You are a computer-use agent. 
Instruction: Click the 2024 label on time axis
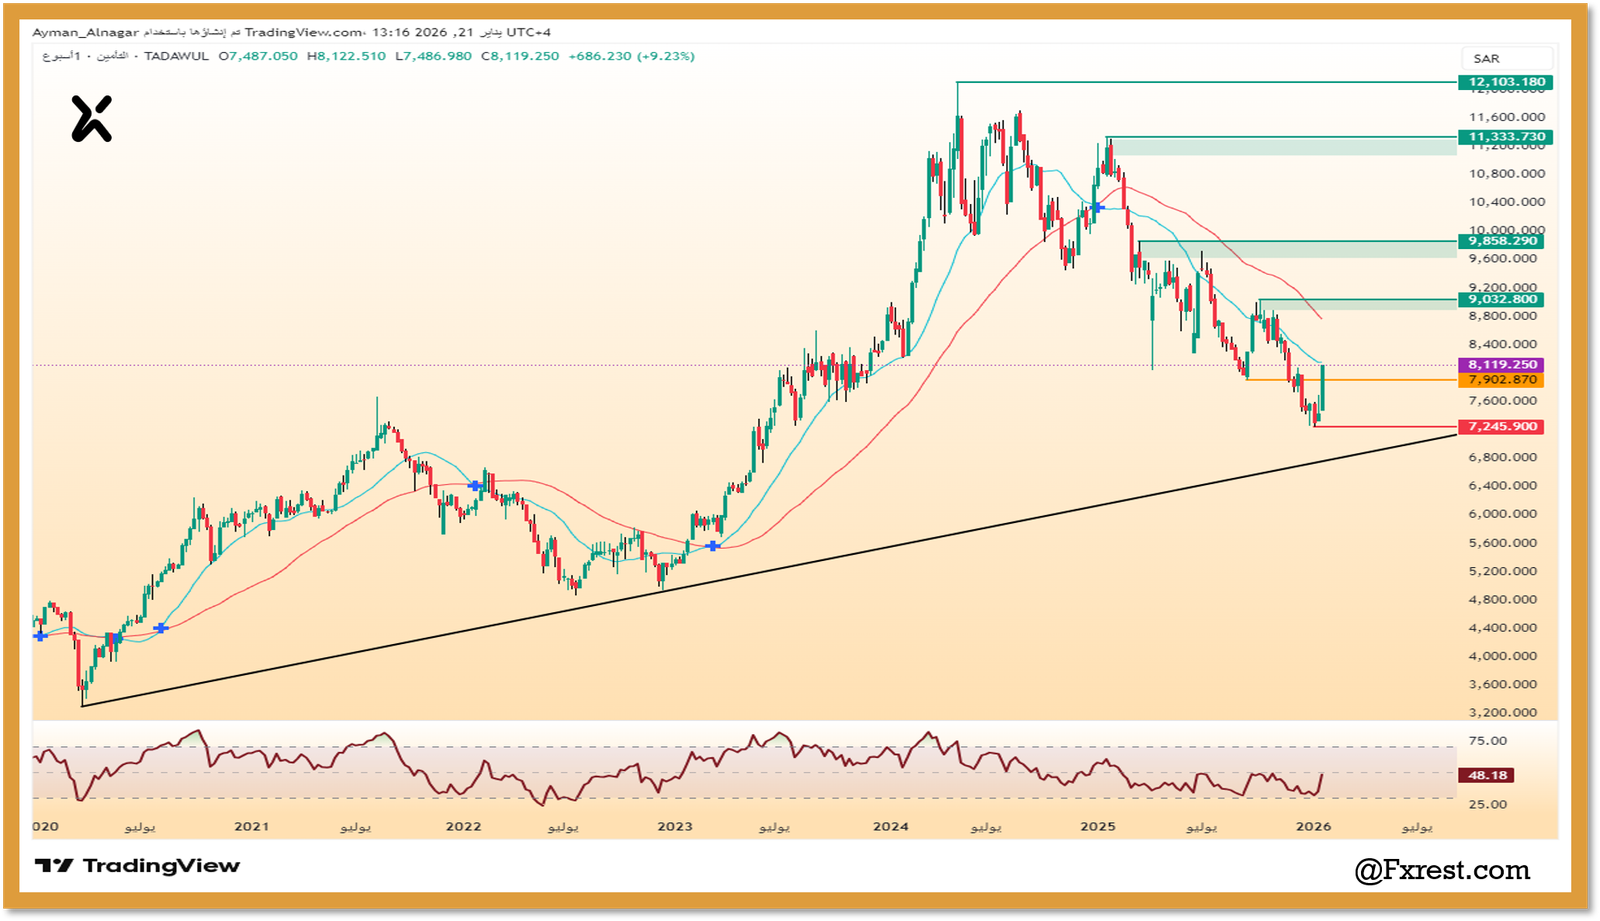click(x=890, y=826)
